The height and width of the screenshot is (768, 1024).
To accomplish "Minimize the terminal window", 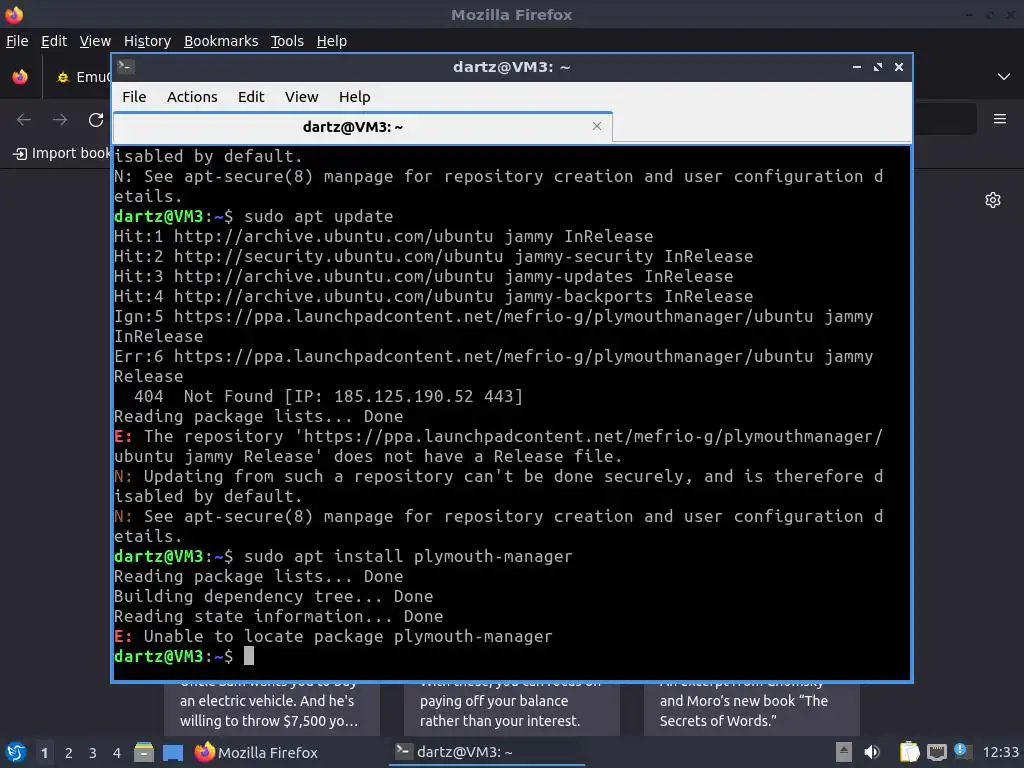I will 857,67.
